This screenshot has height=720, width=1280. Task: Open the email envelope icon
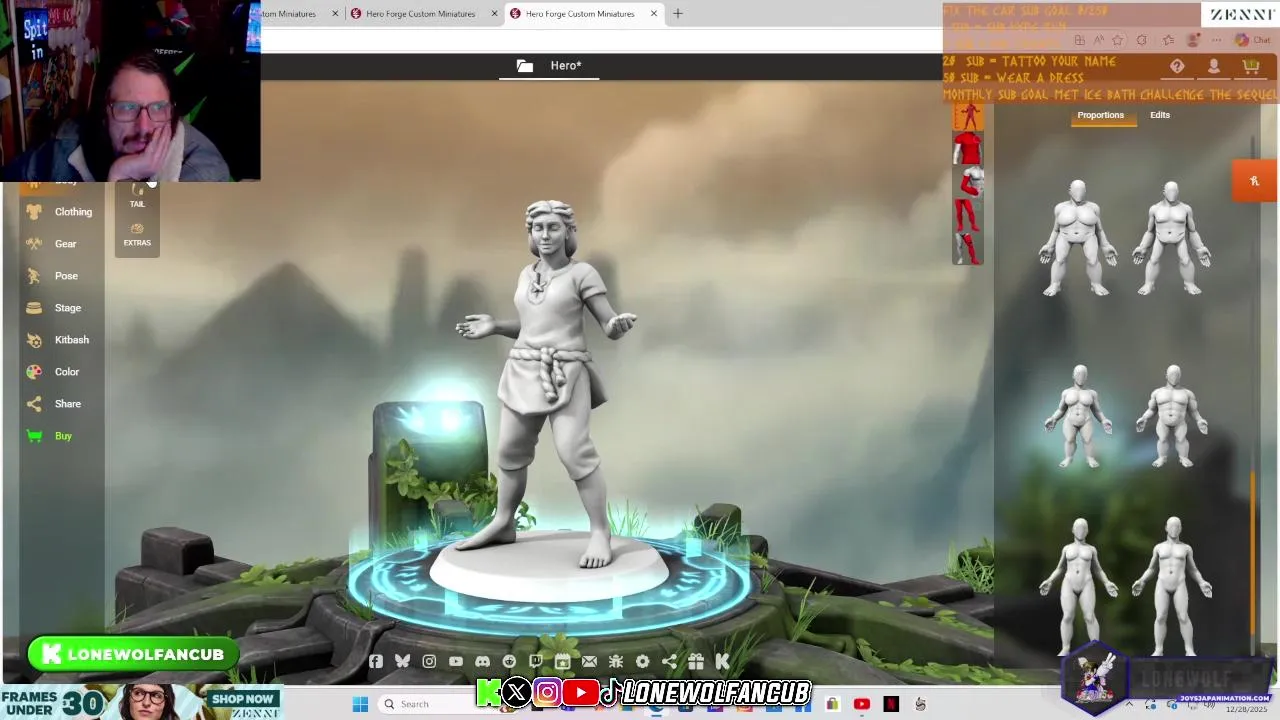pyautogui.click(x=589, y=661)
